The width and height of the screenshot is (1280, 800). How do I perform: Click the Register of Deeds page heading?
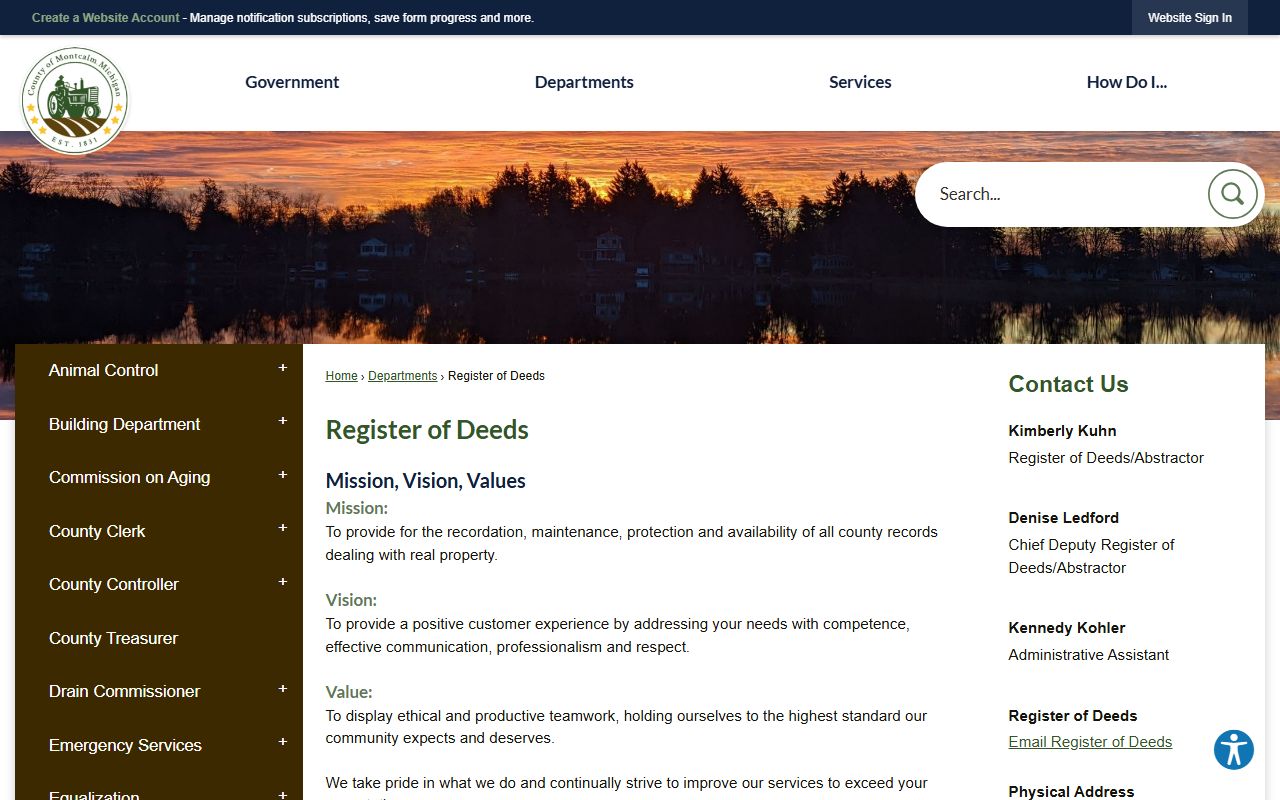(427, 430)
